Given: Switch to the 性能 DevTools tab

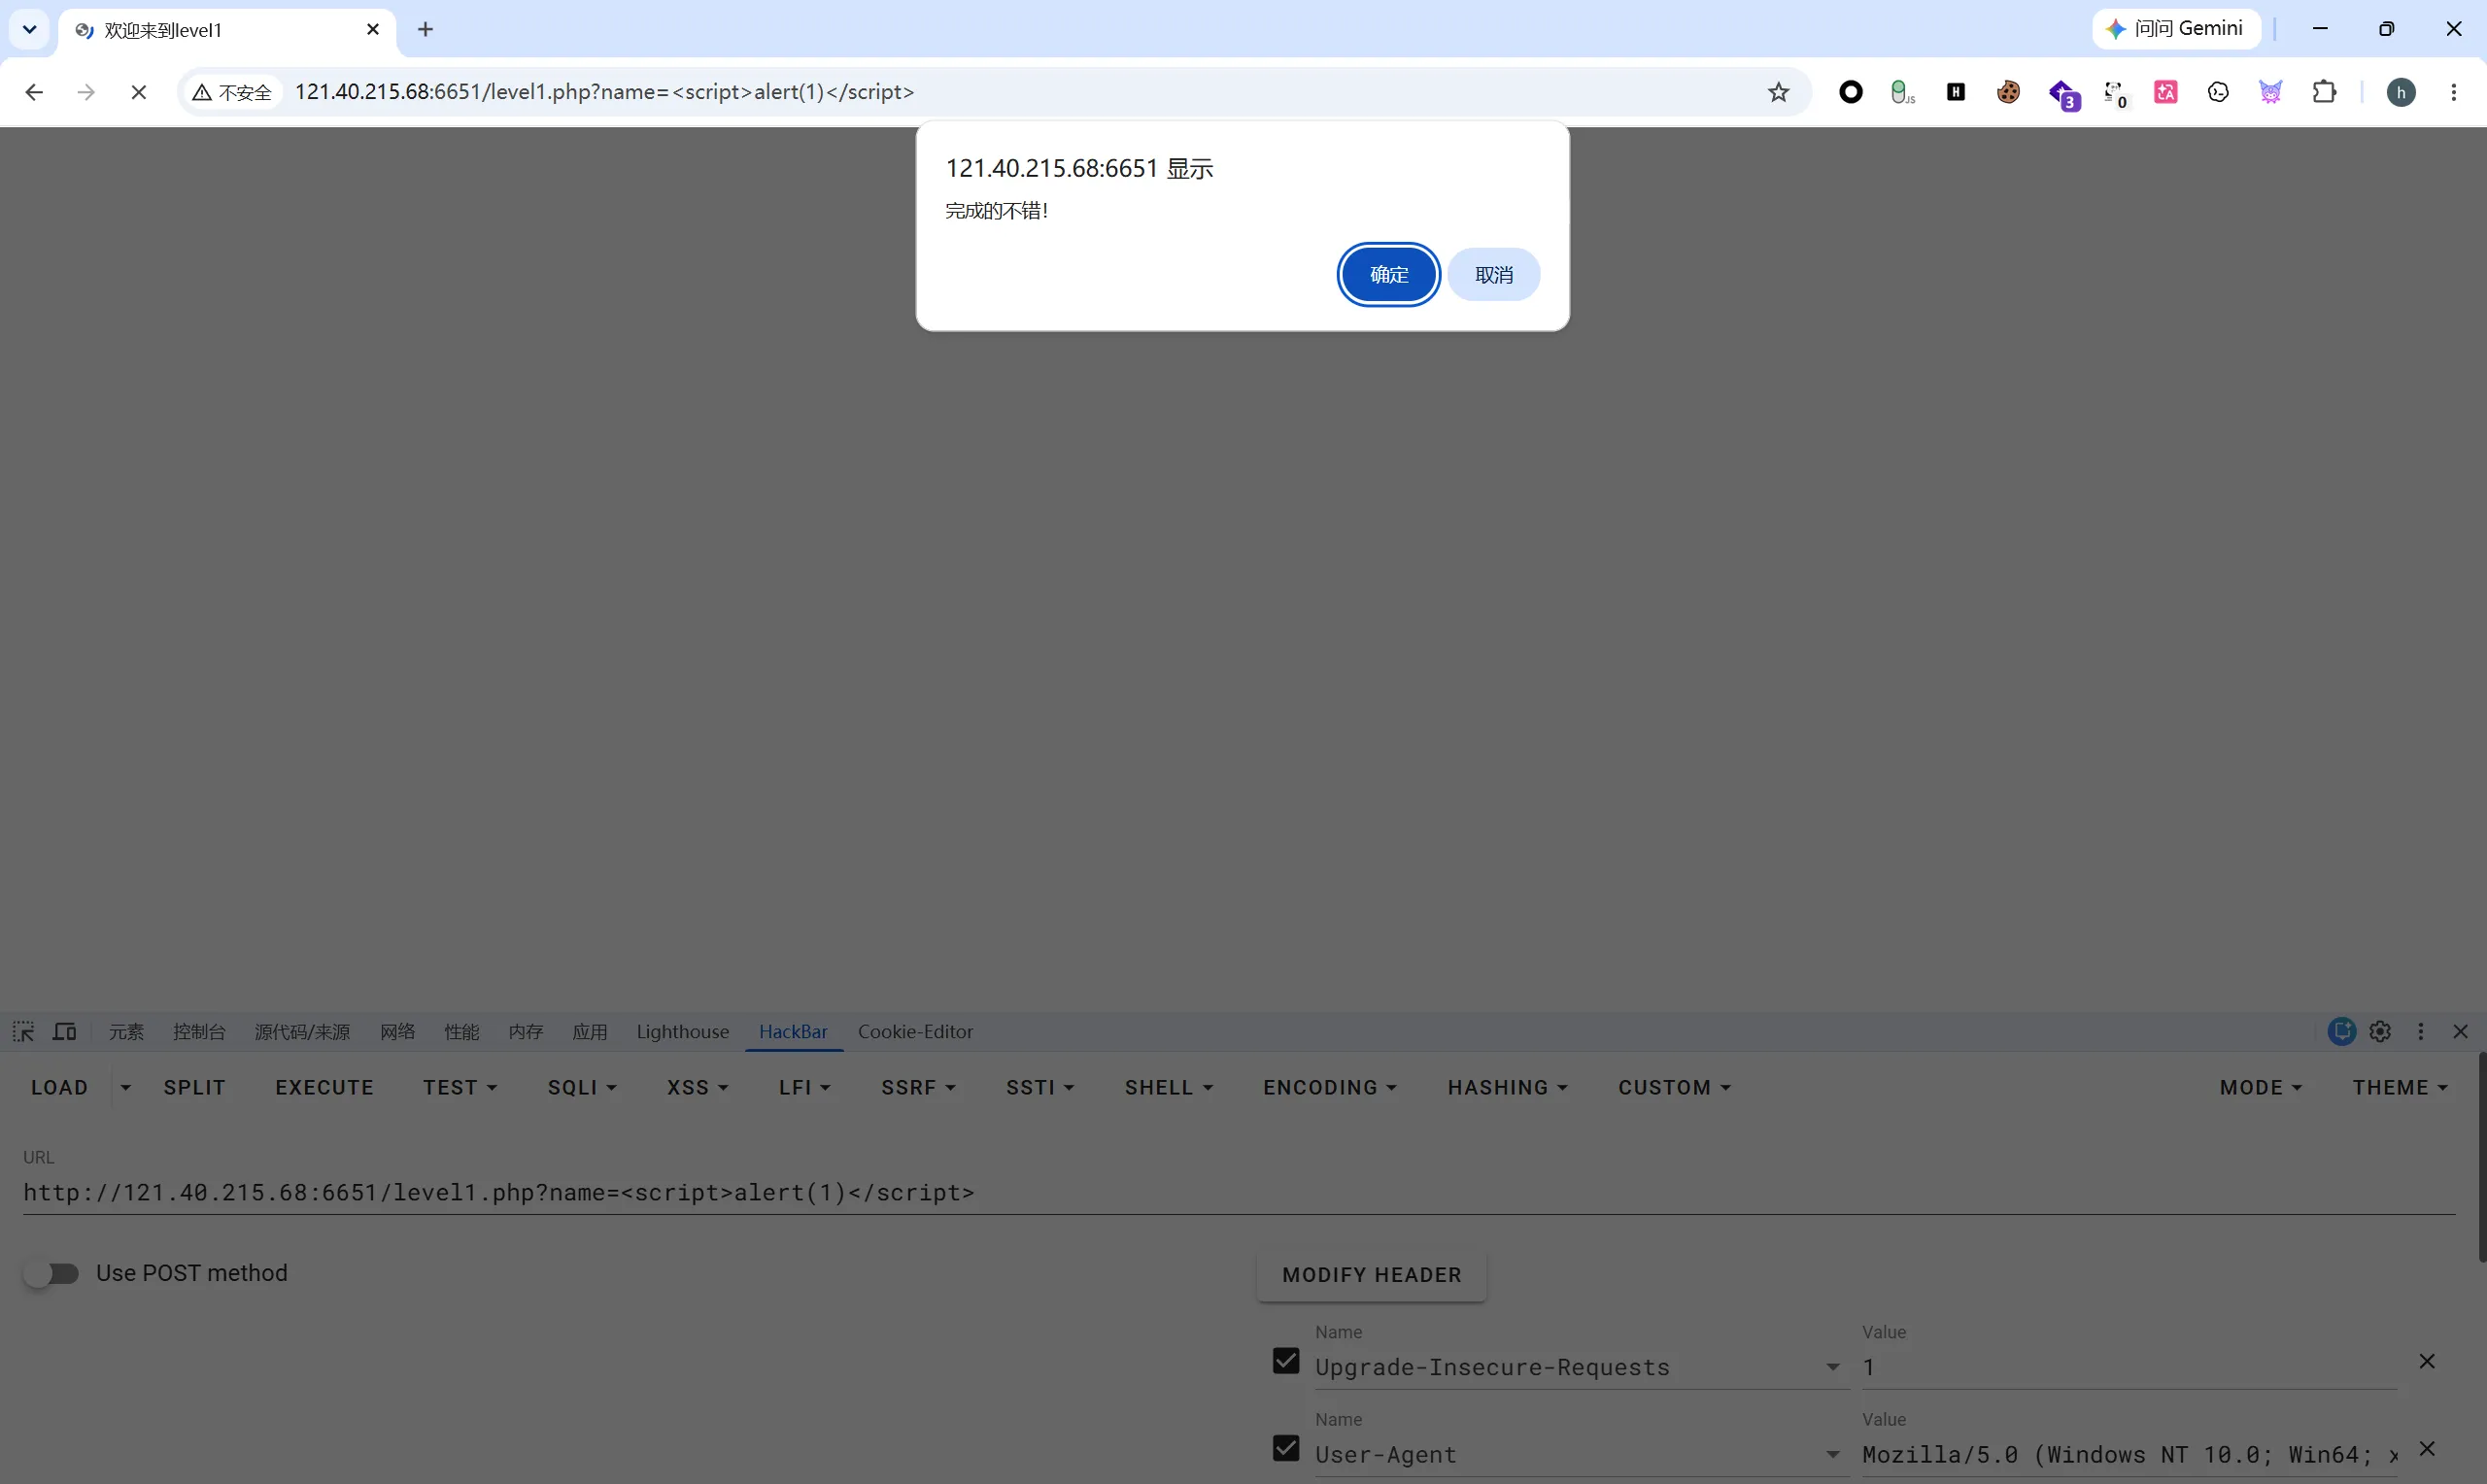Looking at the screenshot, I should tap(461, 1031).
